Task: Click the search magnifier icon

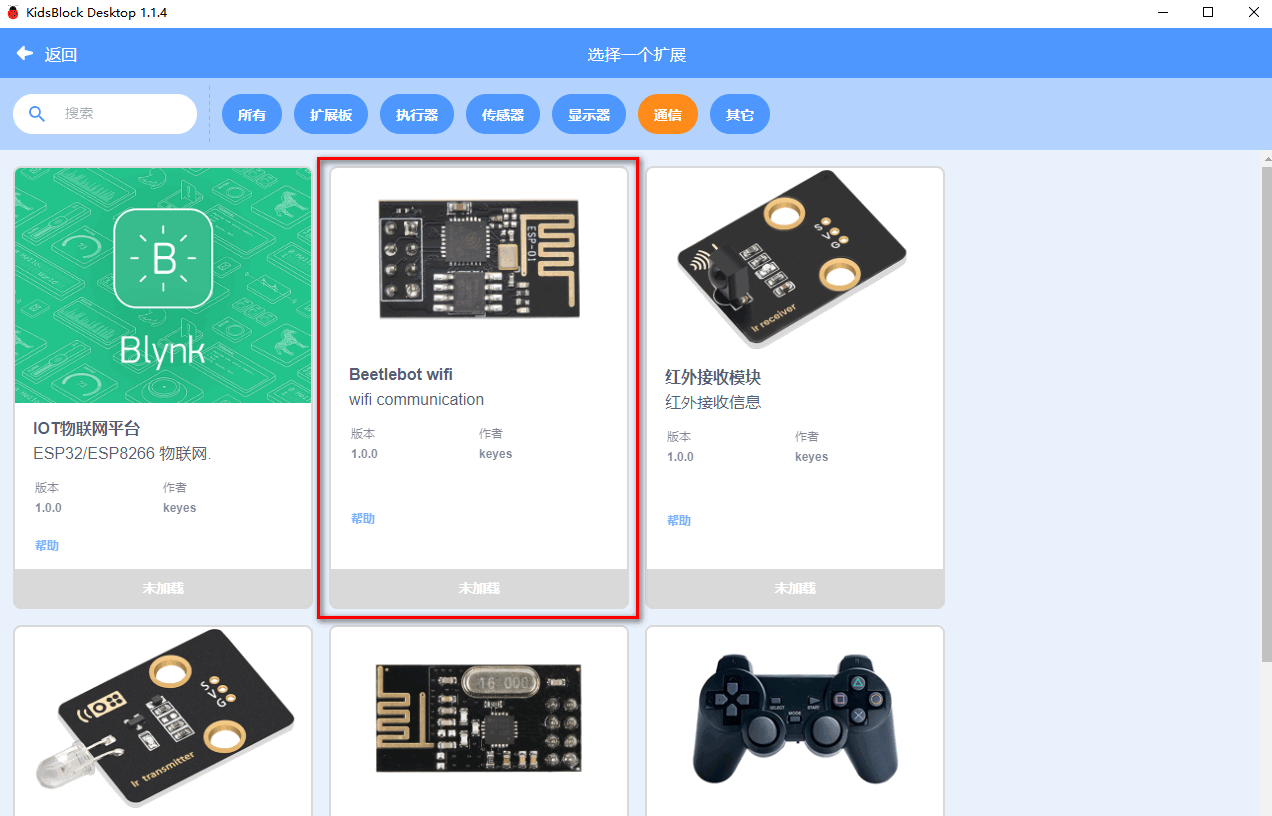Action: click(37, 114)
